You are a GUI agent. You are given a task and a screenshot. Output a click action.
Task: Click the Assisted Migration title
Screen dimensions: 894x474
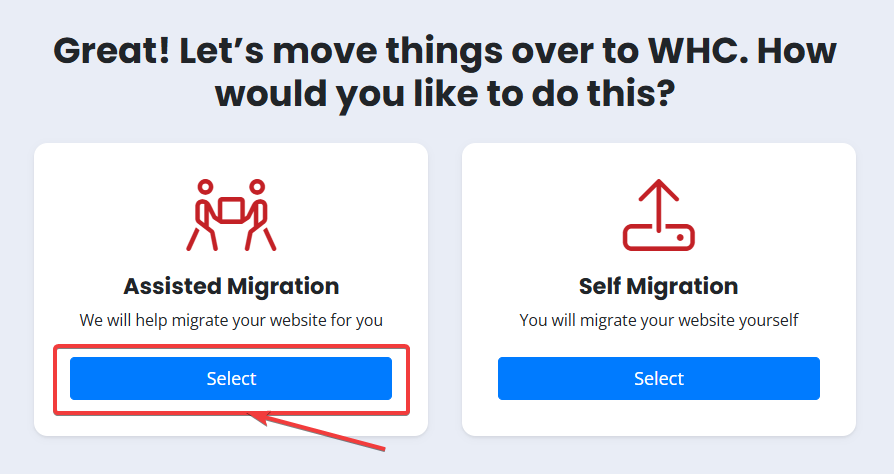[x=231, y=286]
